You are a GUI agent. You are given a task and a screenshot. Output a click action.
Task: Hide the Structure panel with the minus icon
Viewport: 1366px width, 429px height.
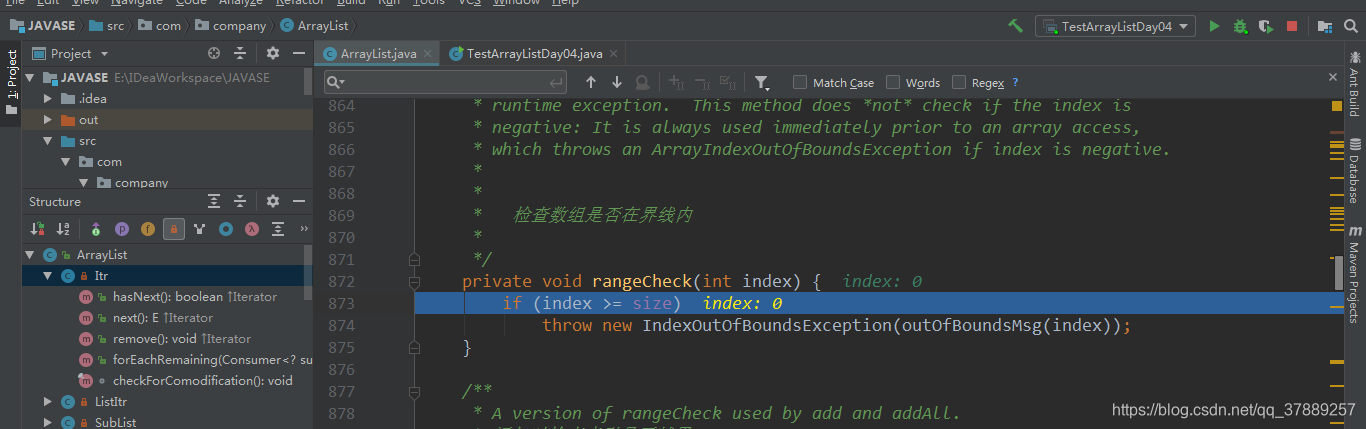tap(298, 201)
